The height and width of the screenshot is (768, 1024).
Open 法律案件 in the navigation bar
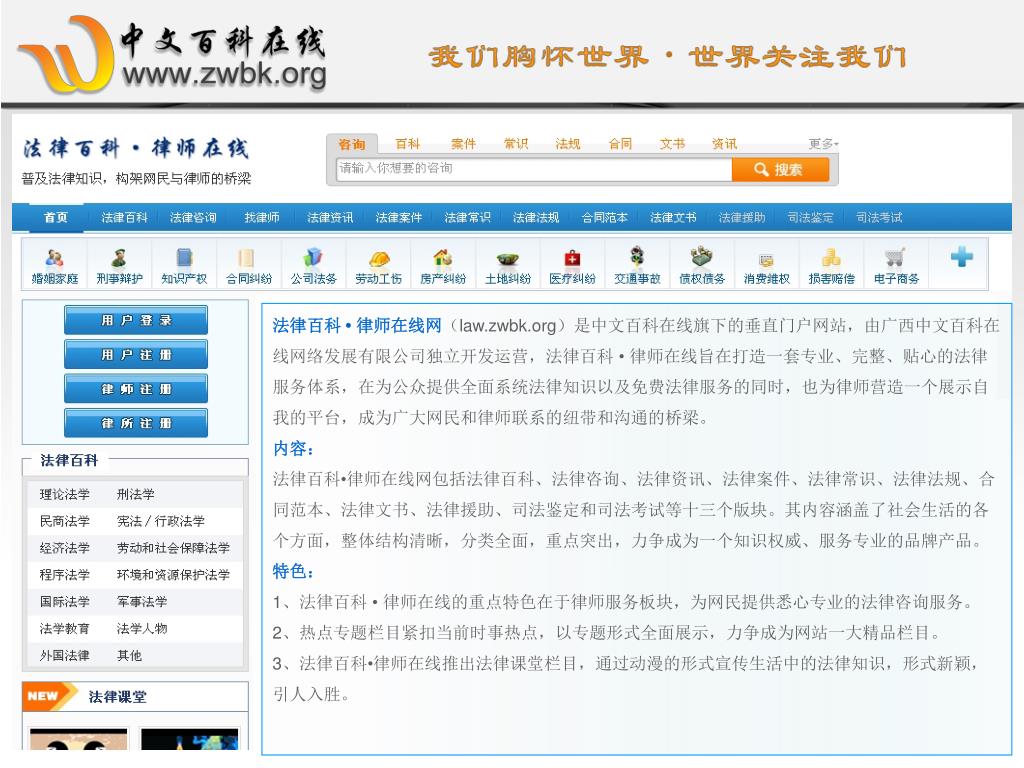[x=398, y=217]
